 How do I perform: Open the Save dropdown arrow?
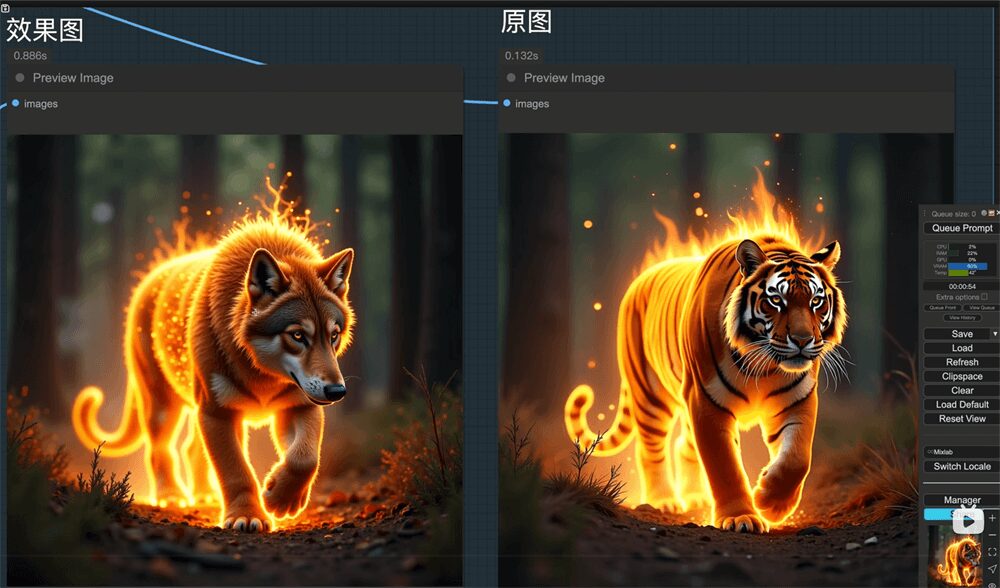pyautogui.click(x=995, y=334)
